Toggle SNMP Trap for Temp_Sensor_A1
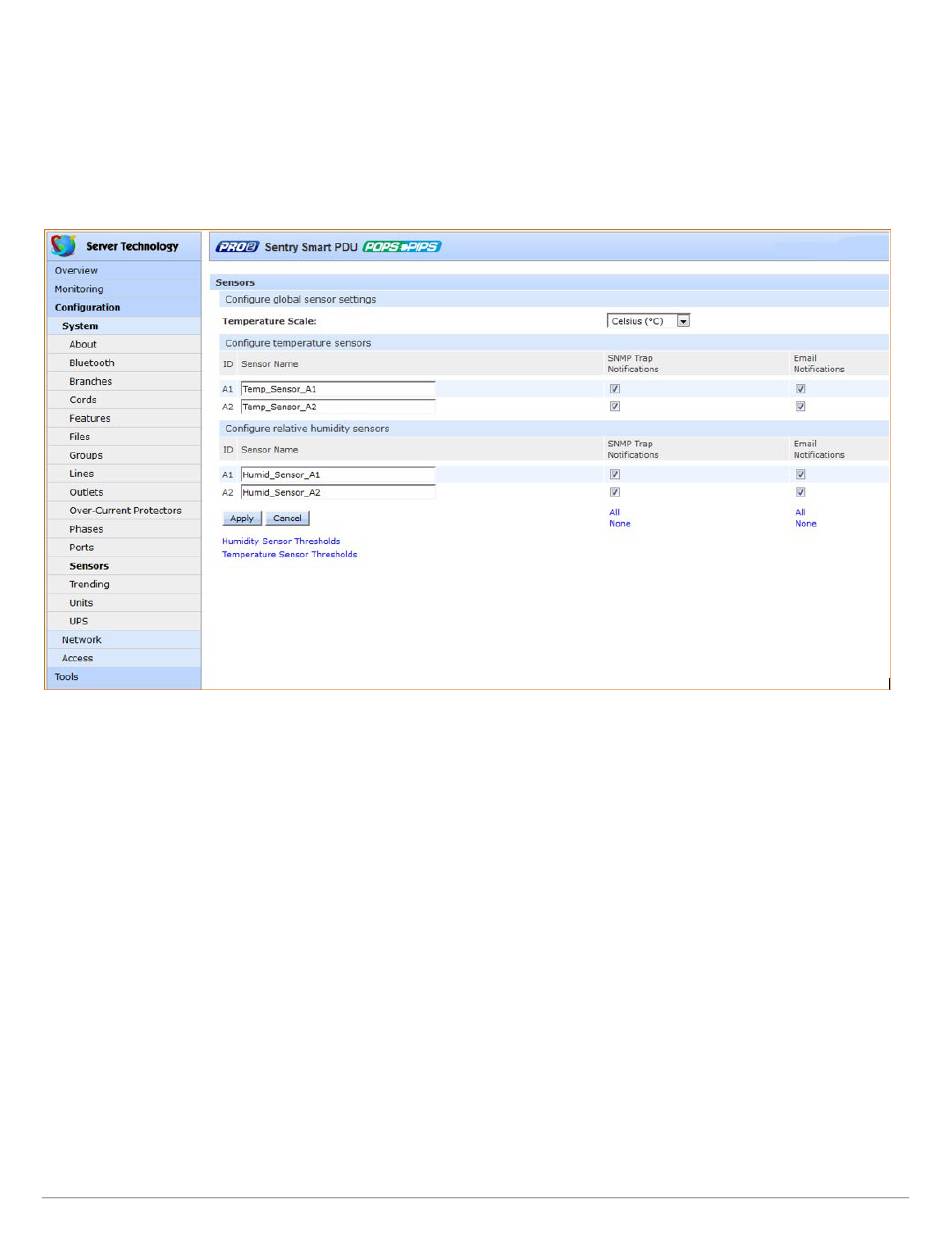 coord(615,389)
